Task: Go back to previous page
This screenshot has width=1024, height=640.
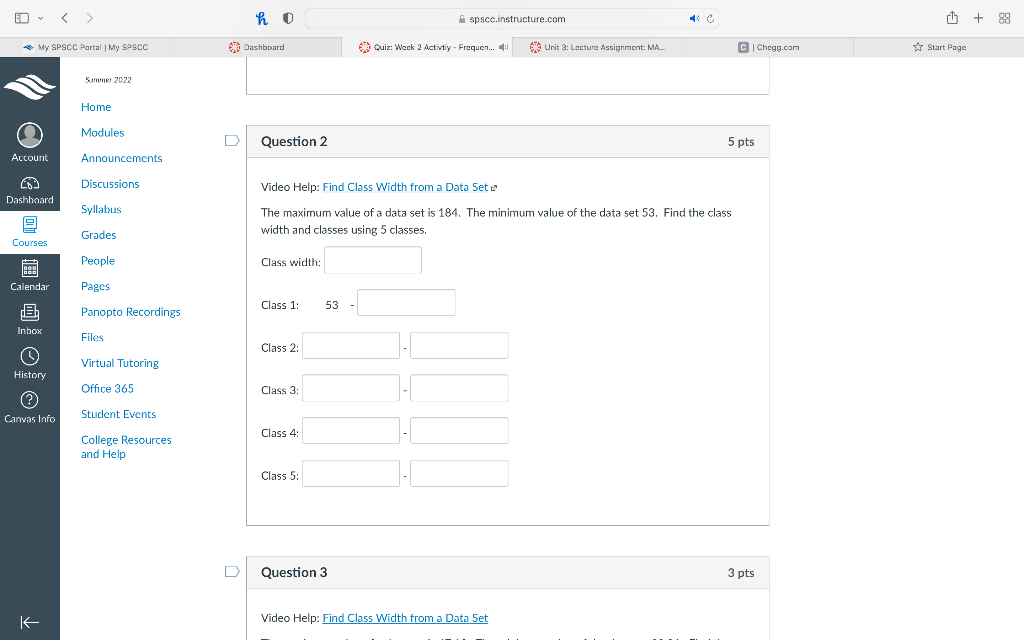Action: [x=65, y=18]
